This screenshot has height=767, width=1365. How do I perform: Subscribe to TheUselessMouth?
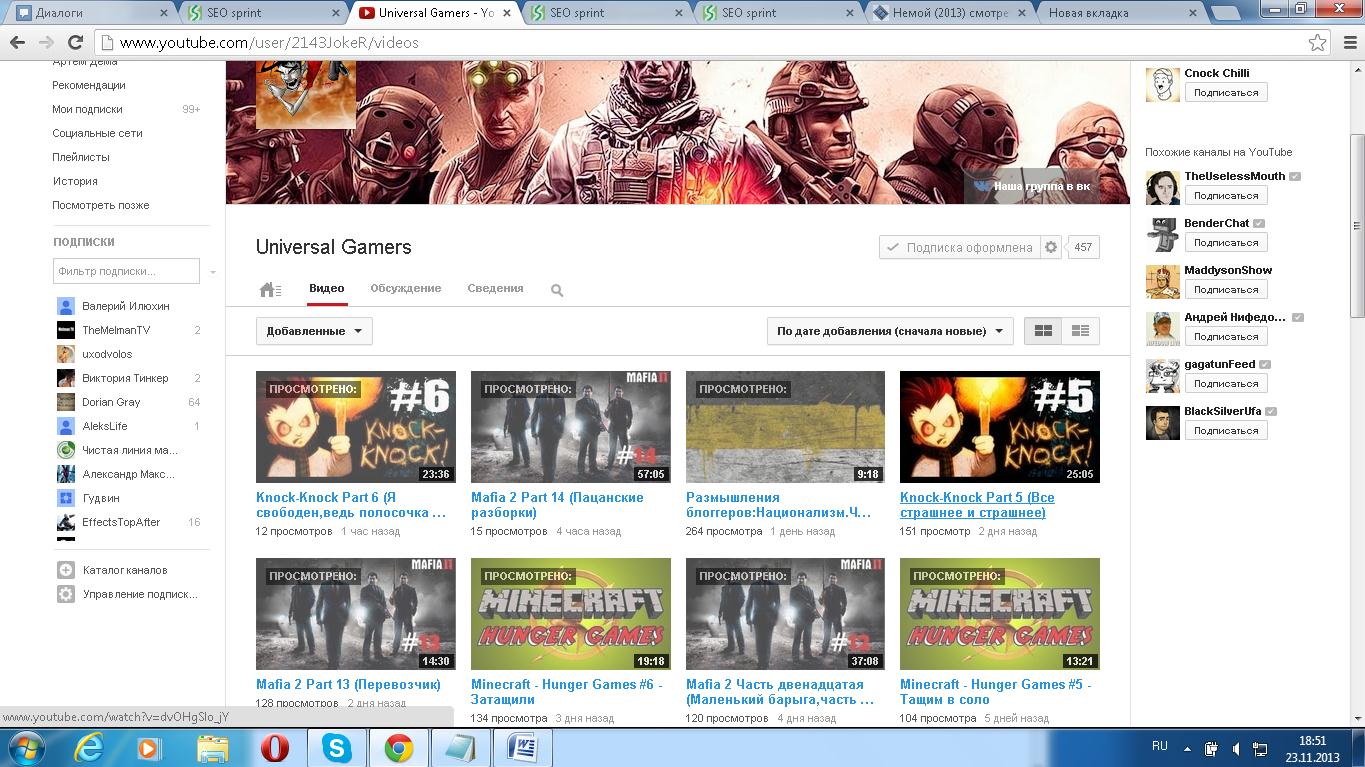click(1226, 195)
